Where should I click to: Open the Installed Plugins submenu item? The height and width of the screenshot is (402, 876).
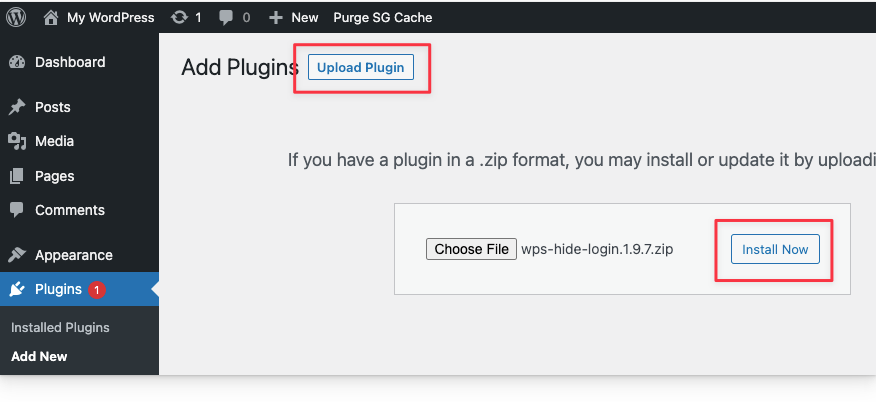click(x=60, y=328)
